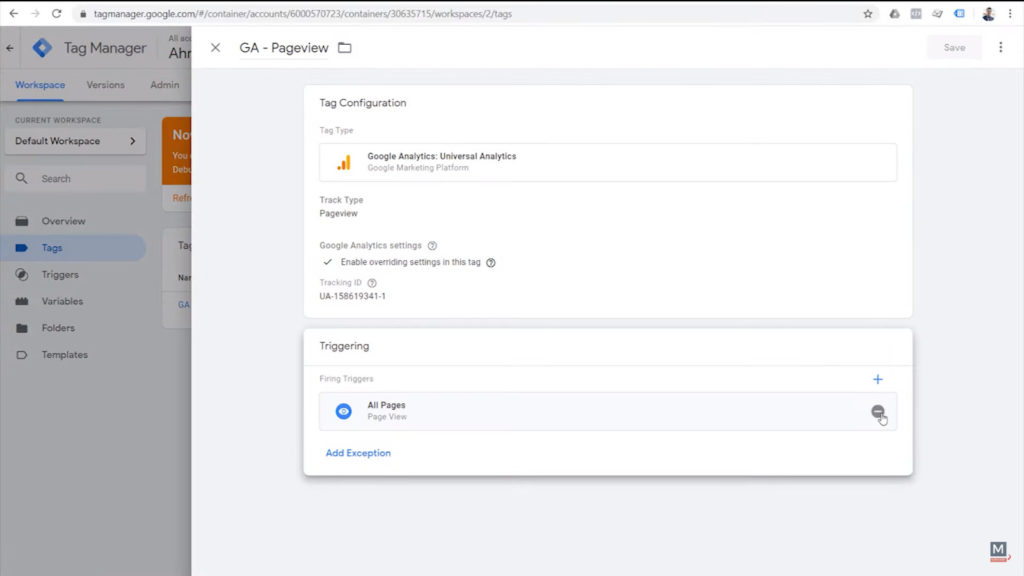Bookmark this page with the star icon
The image size is (1024, 576).
coord(867,14)
